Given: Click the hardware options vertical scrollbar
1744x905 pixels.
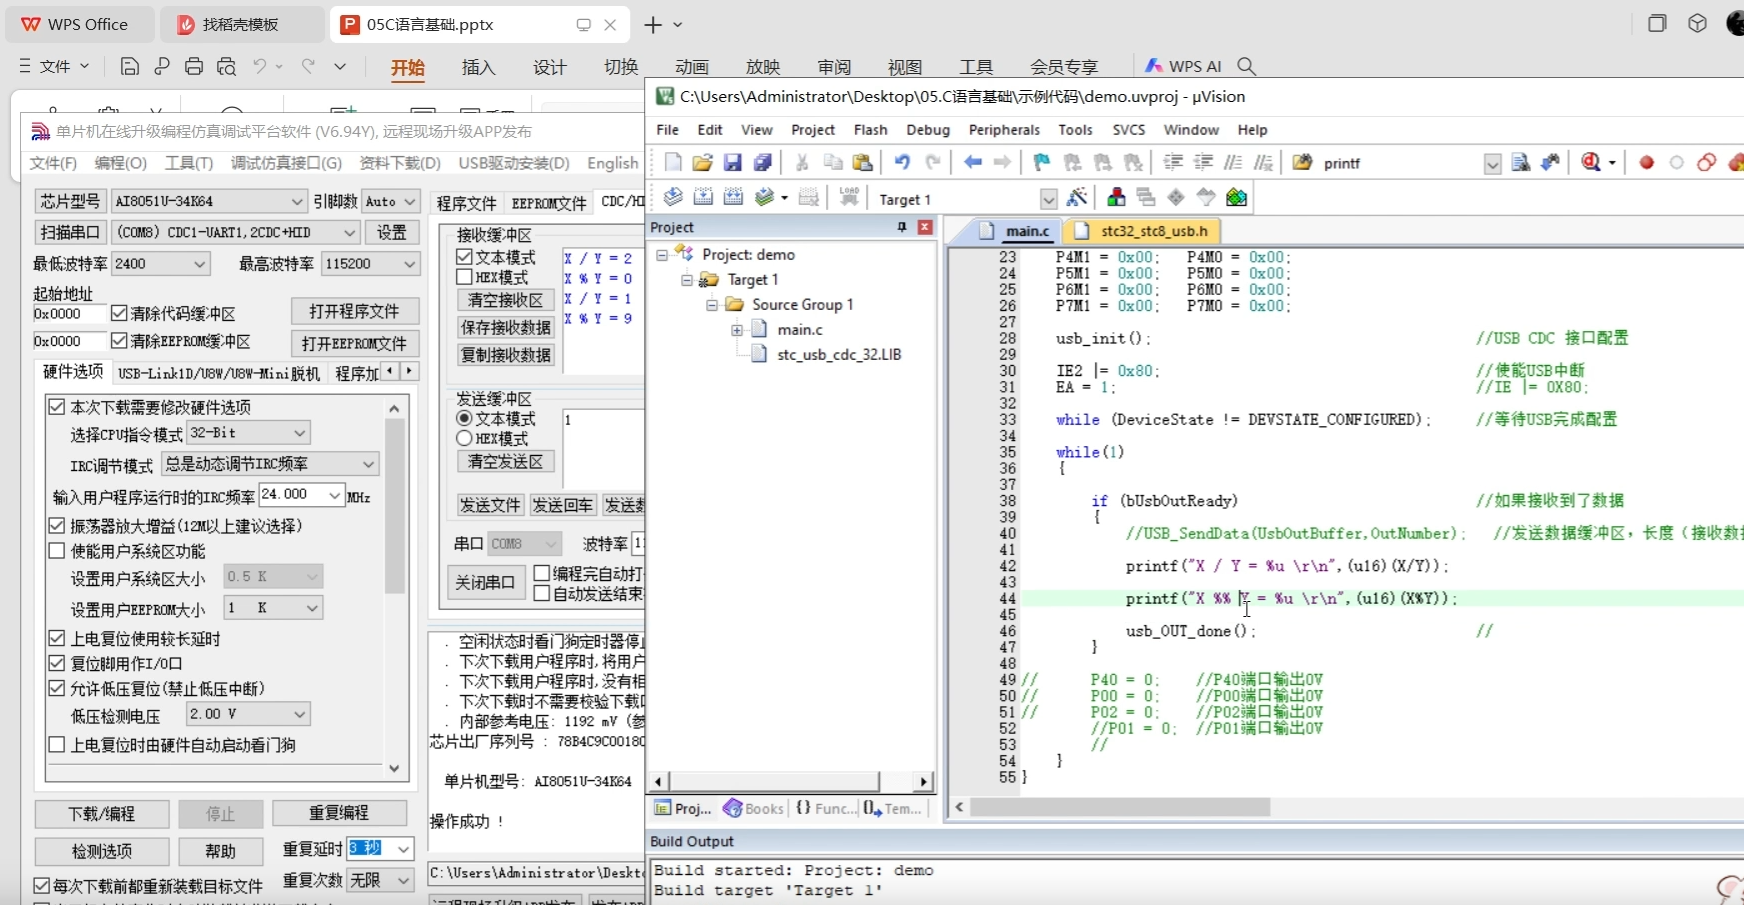Looking at the screenshot, I should [394, 508].
